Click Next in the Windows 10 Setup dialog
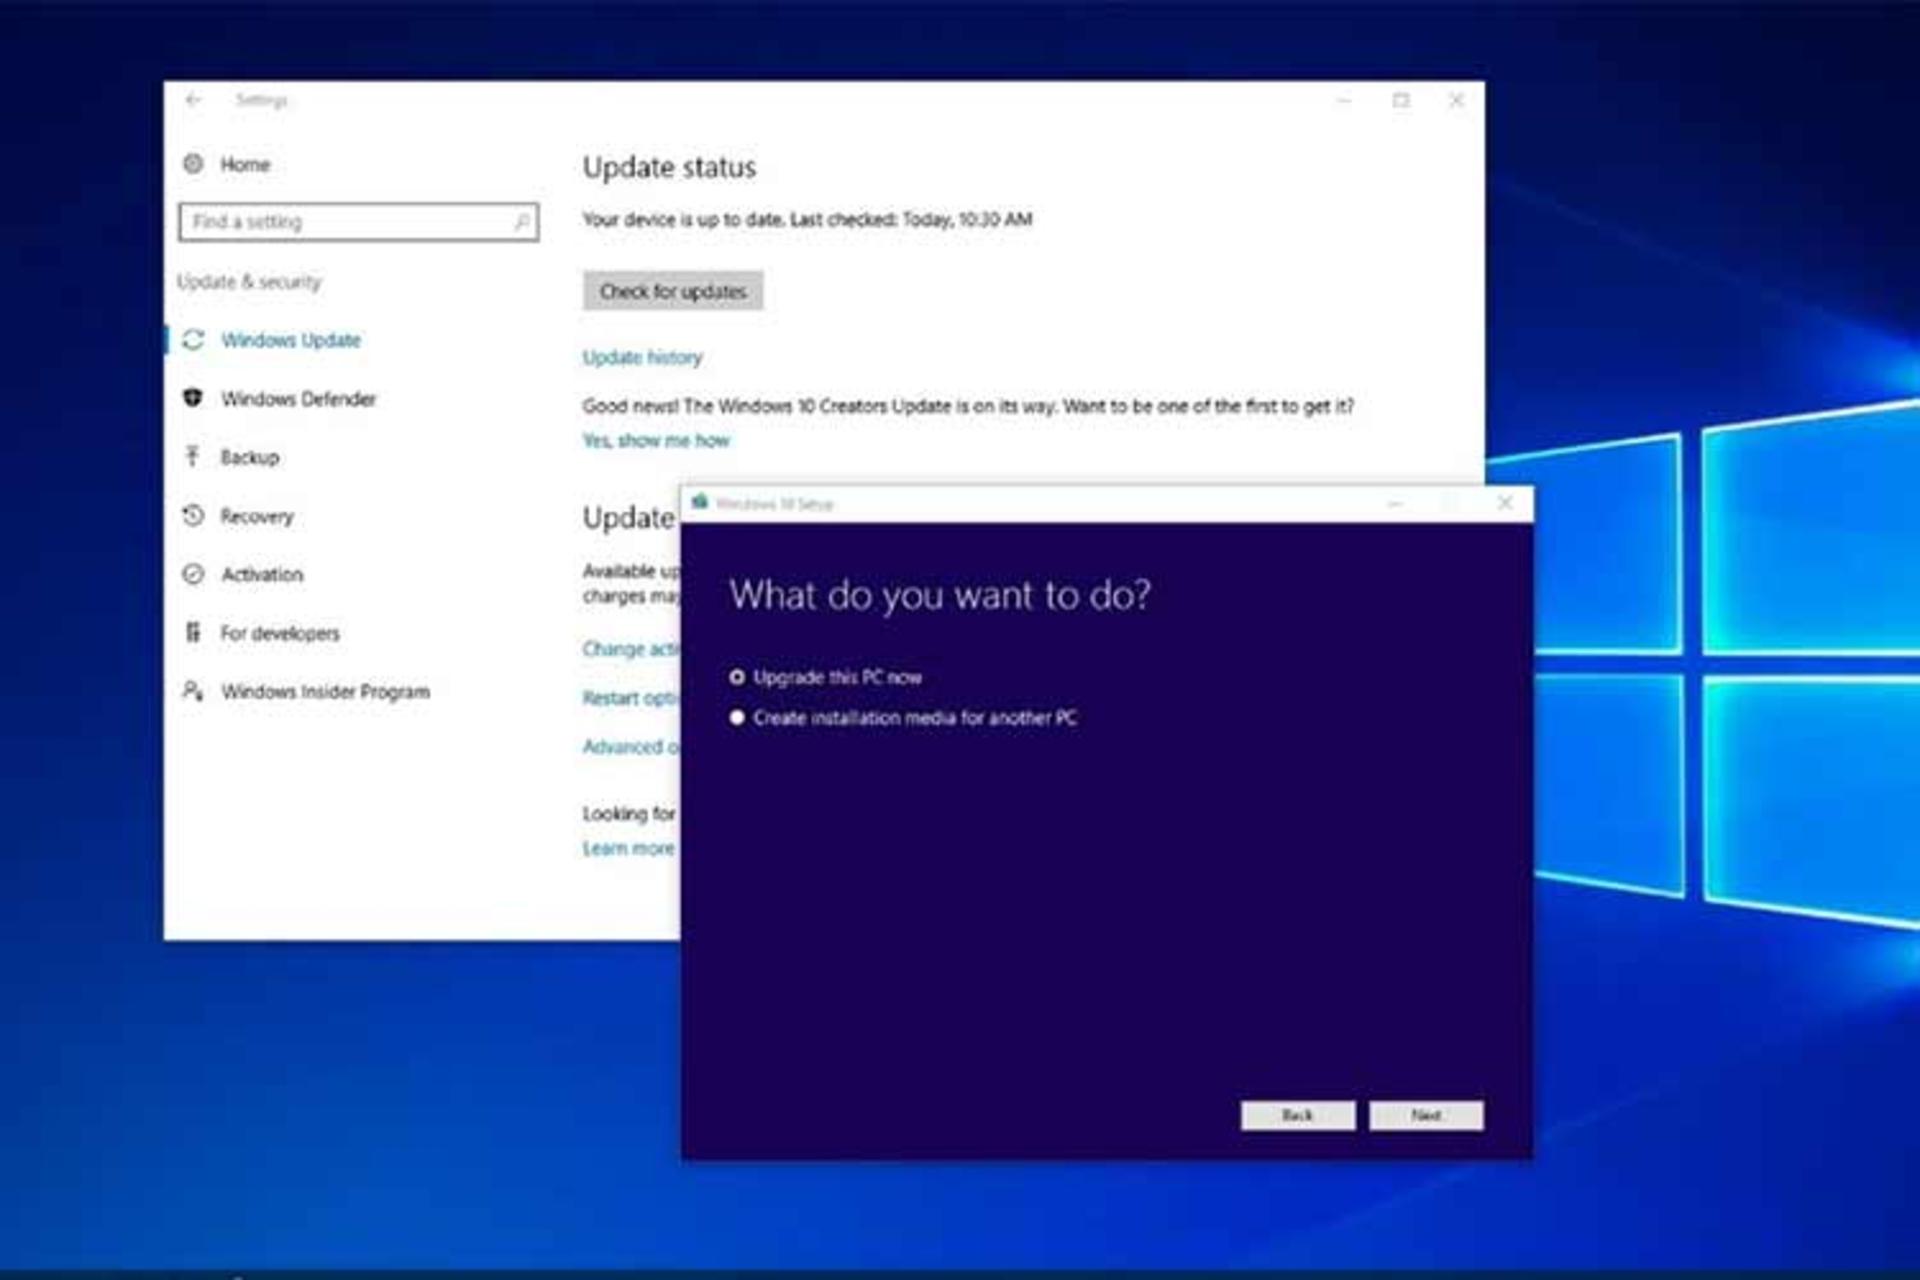Viewport: 1920px width, 1280px height. (1426, 1115)
